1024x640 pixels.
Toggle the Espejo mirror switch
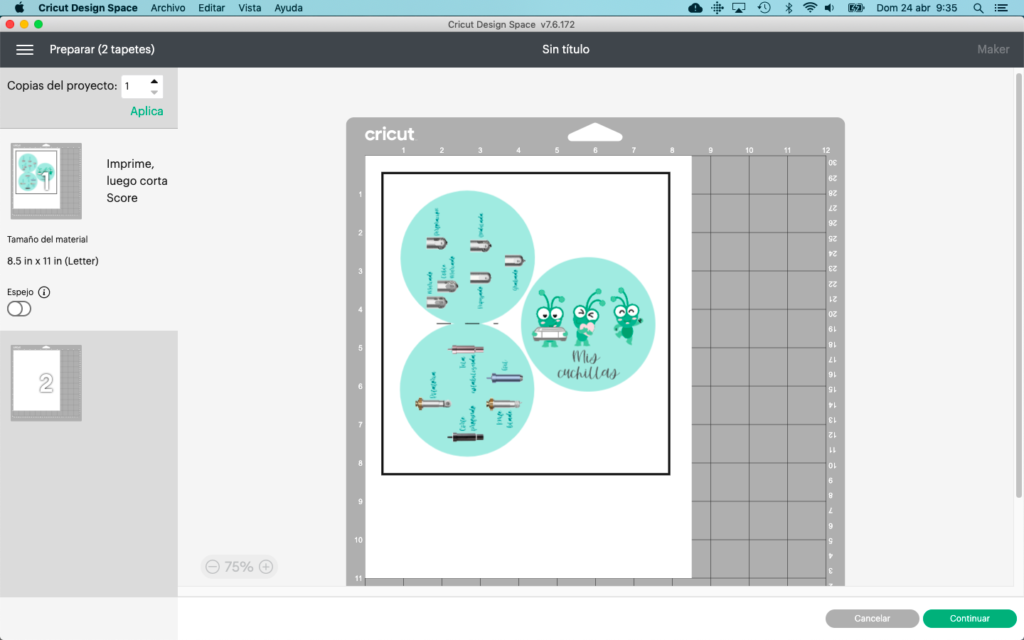tap(19, 309)
